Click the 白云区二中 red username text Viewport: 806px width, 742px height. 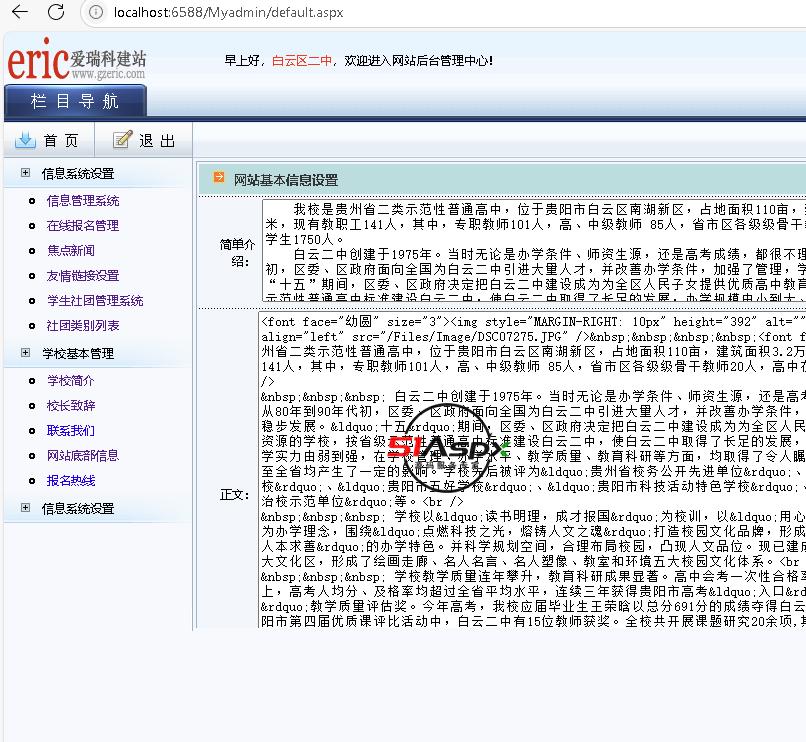coord(302,61)
